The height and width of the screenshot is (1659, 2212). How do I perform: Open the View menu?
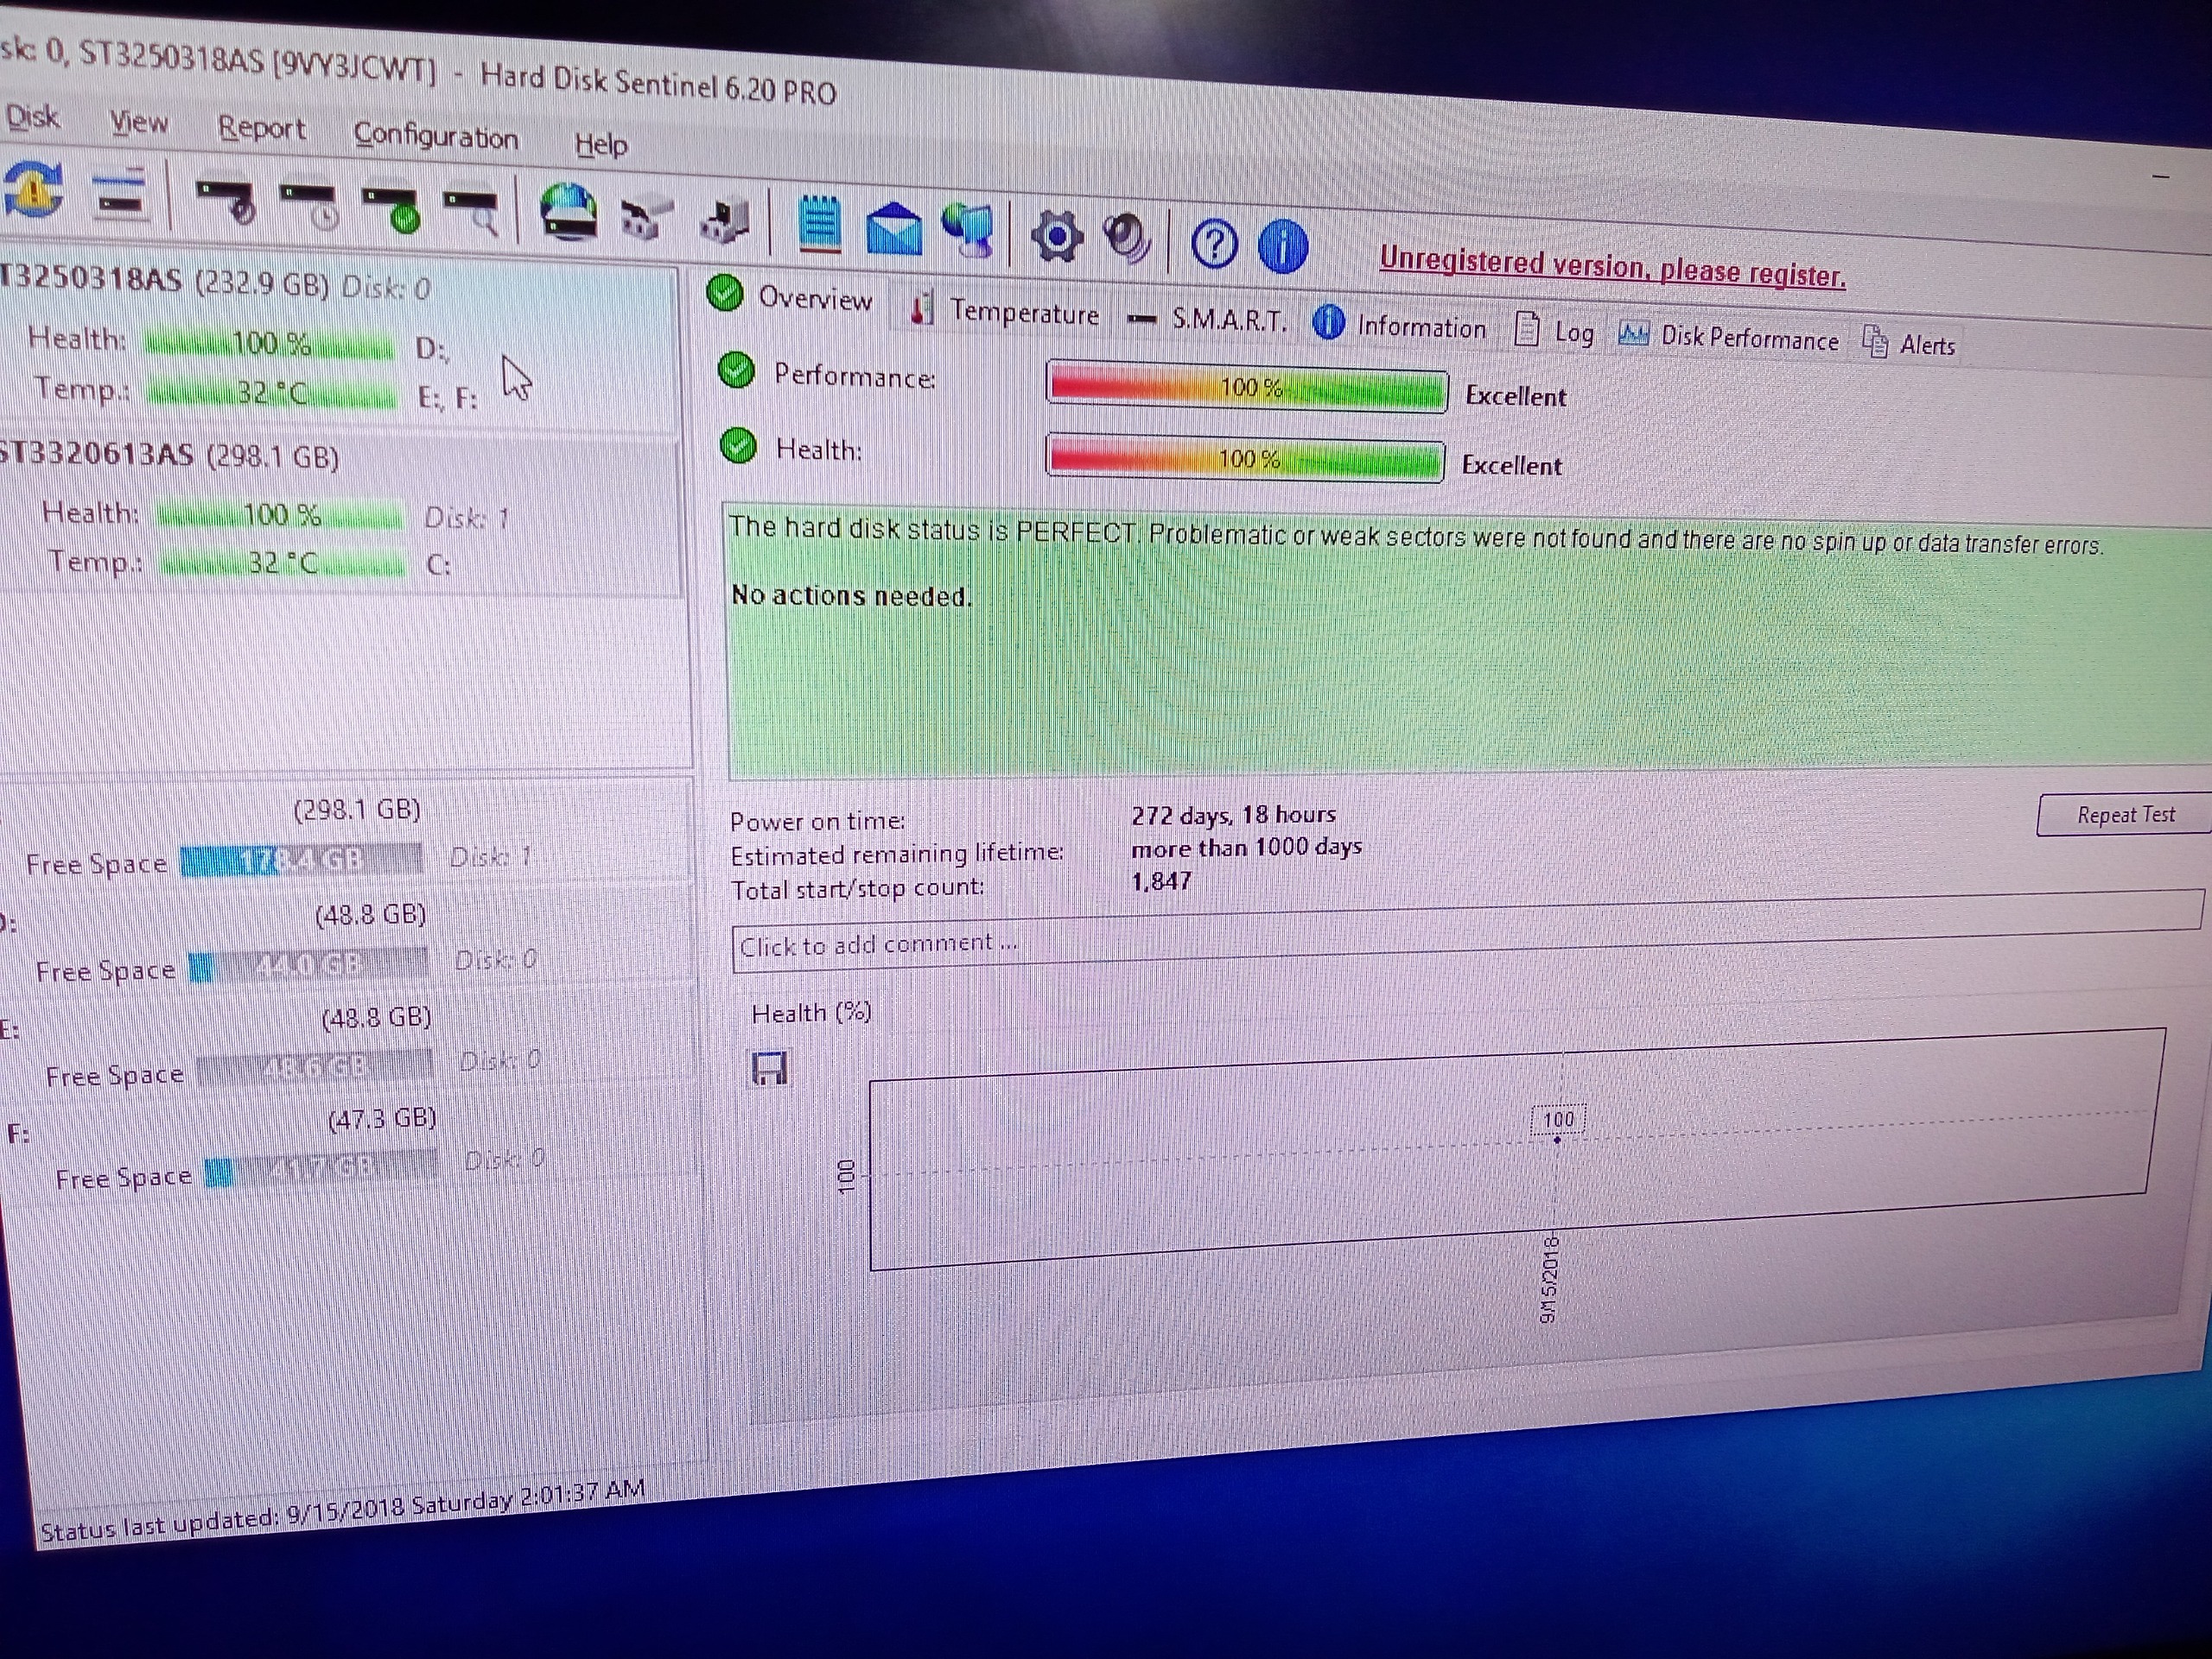(x=138, y=122)
